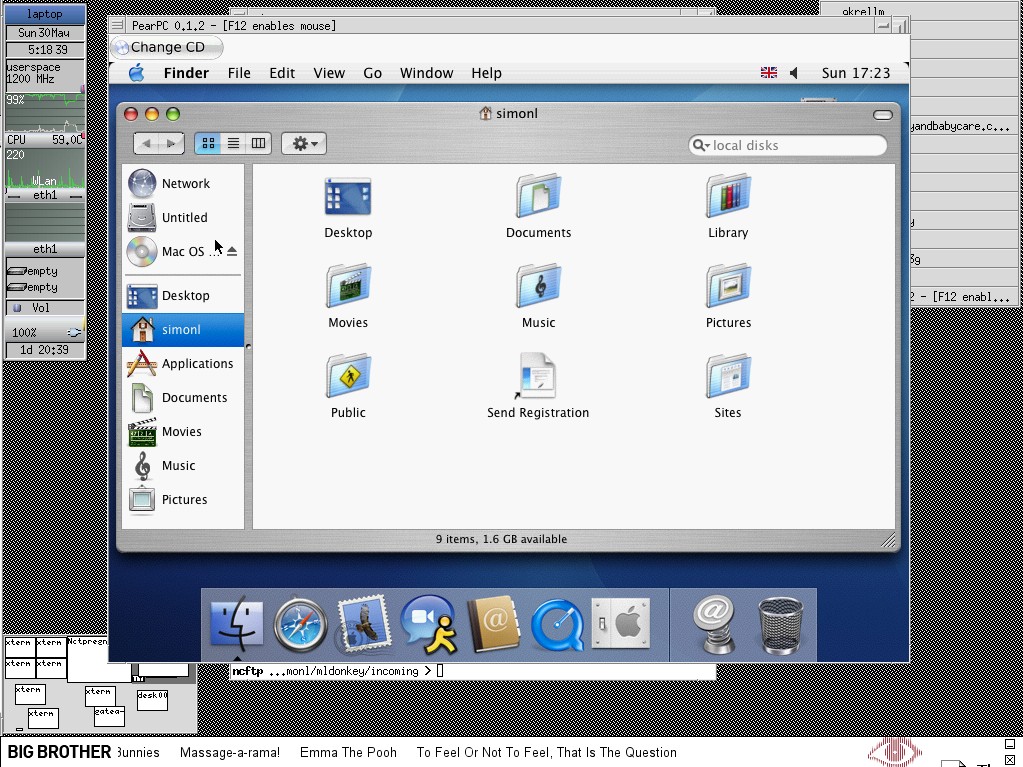Click the sidebar divider handle
The height and width of the screenshot is (767, 1023).
pyautogui.click(x=248, y=346)
